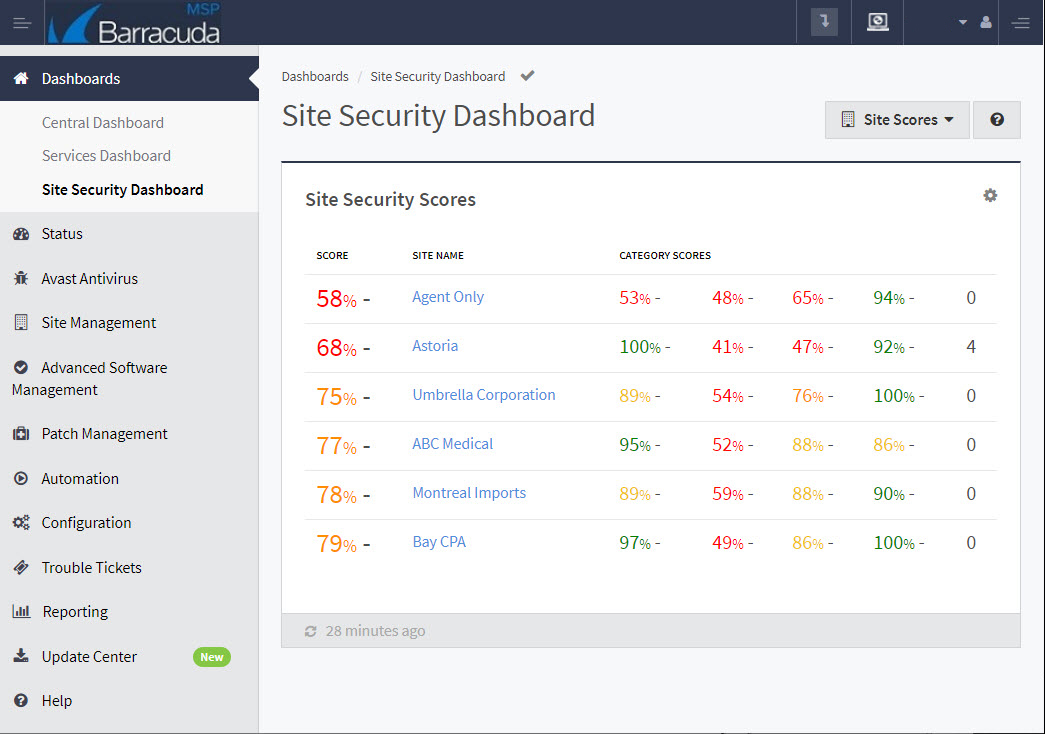Open Umbrella Corporation site link
Viewport: 1045px width, 734px height.
(484, 395)
